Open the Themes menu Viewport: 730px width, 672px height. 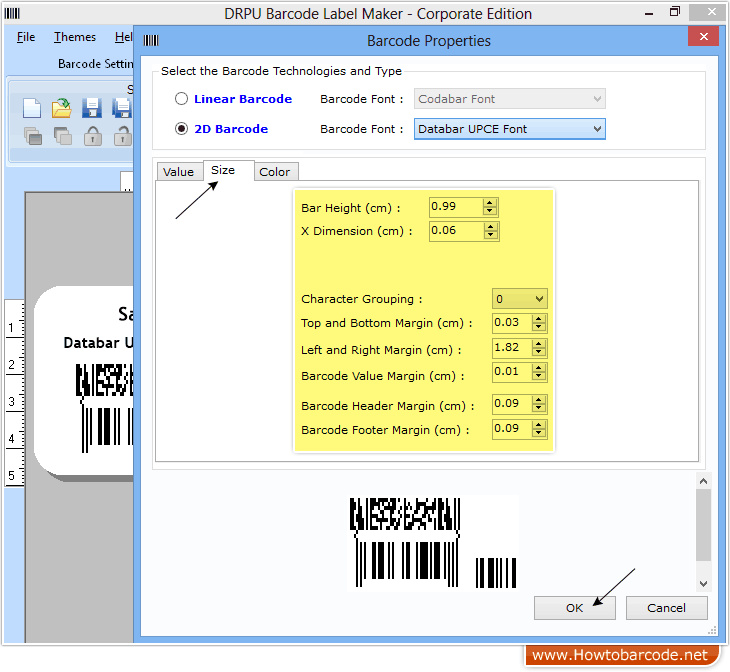[74, 37]
